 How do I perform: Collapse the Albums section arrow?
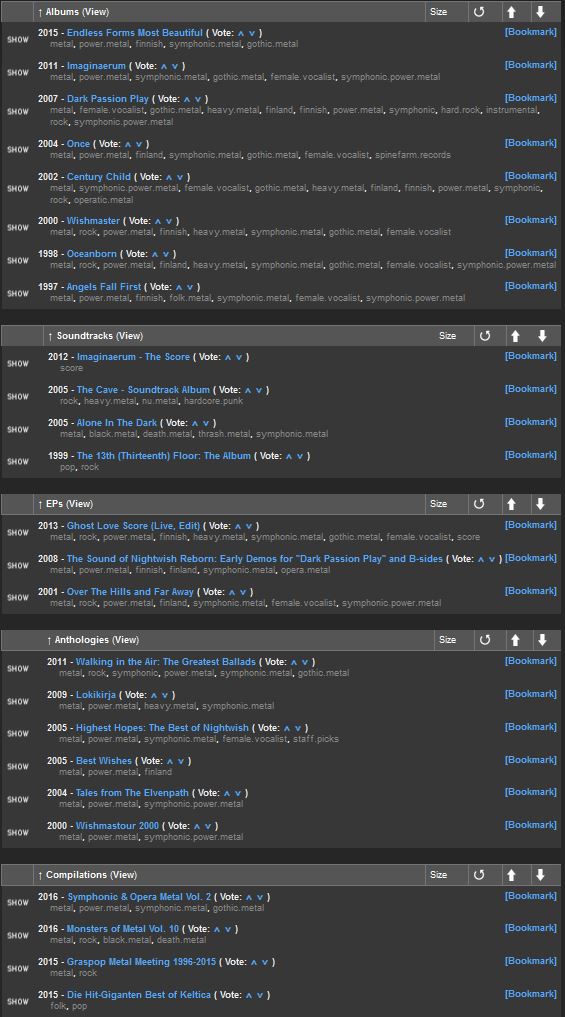click(x=40, y=12)
